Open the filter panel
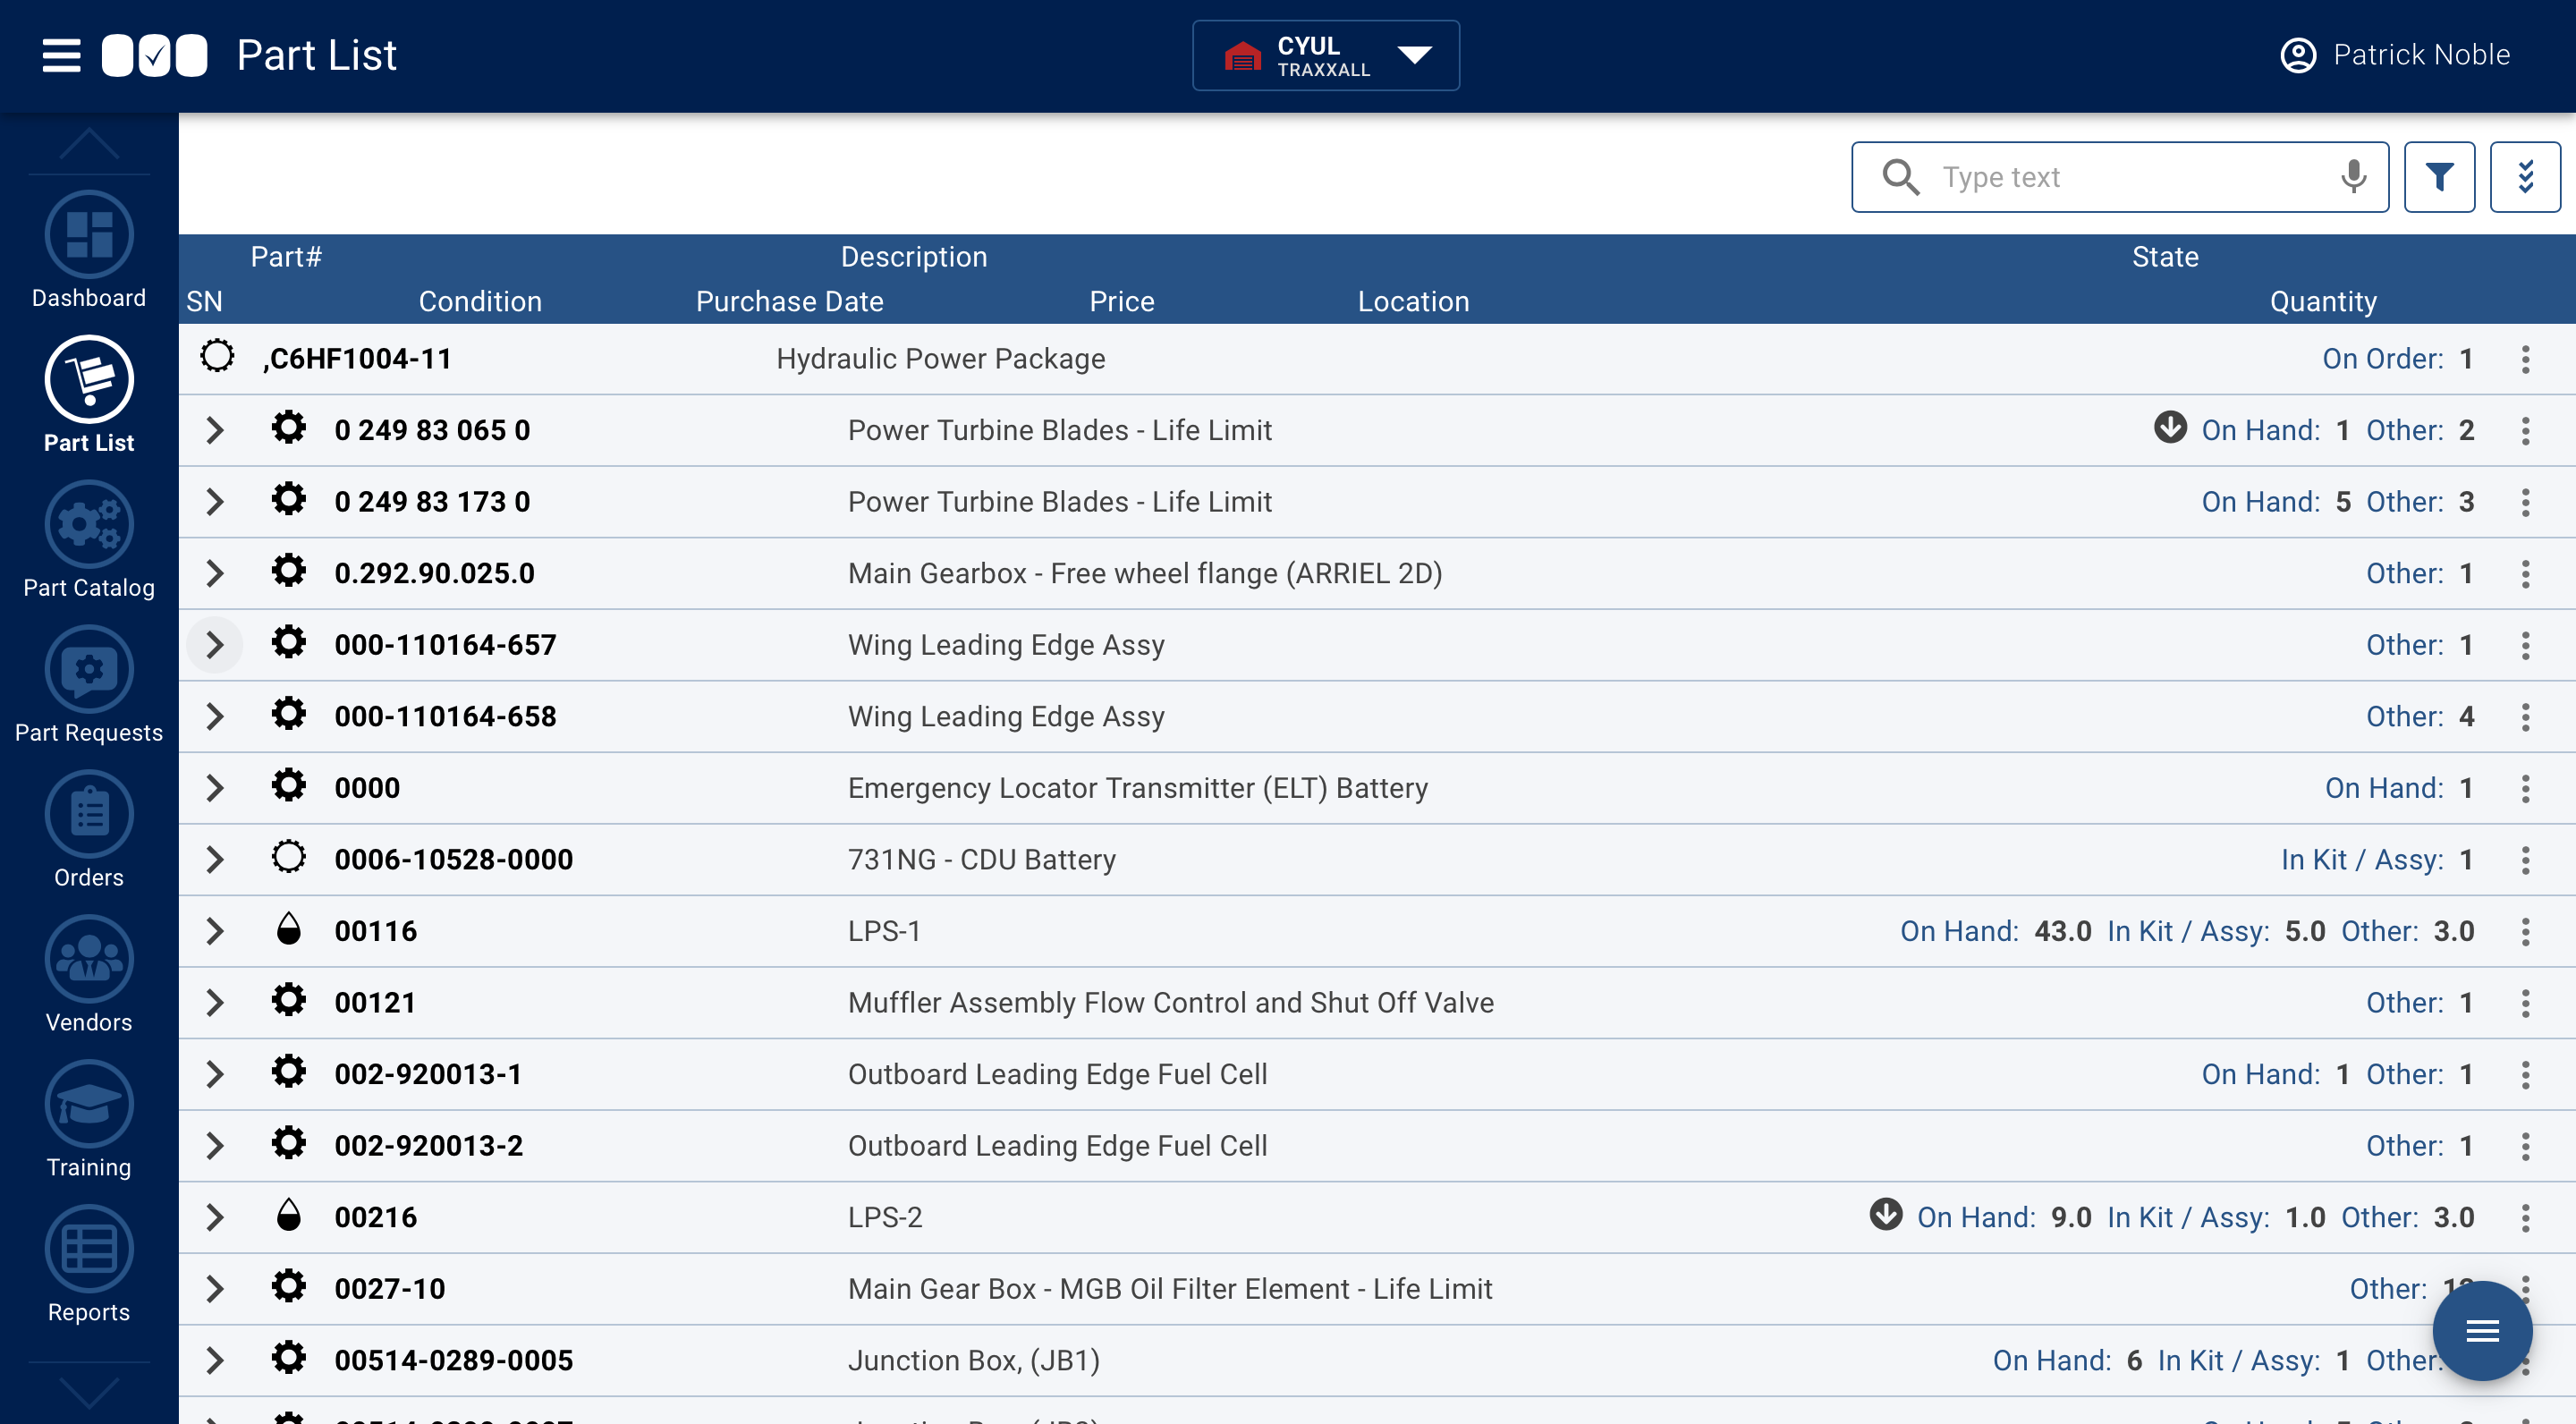This screenshot has width=2576, height=1424. [2440, 177]
